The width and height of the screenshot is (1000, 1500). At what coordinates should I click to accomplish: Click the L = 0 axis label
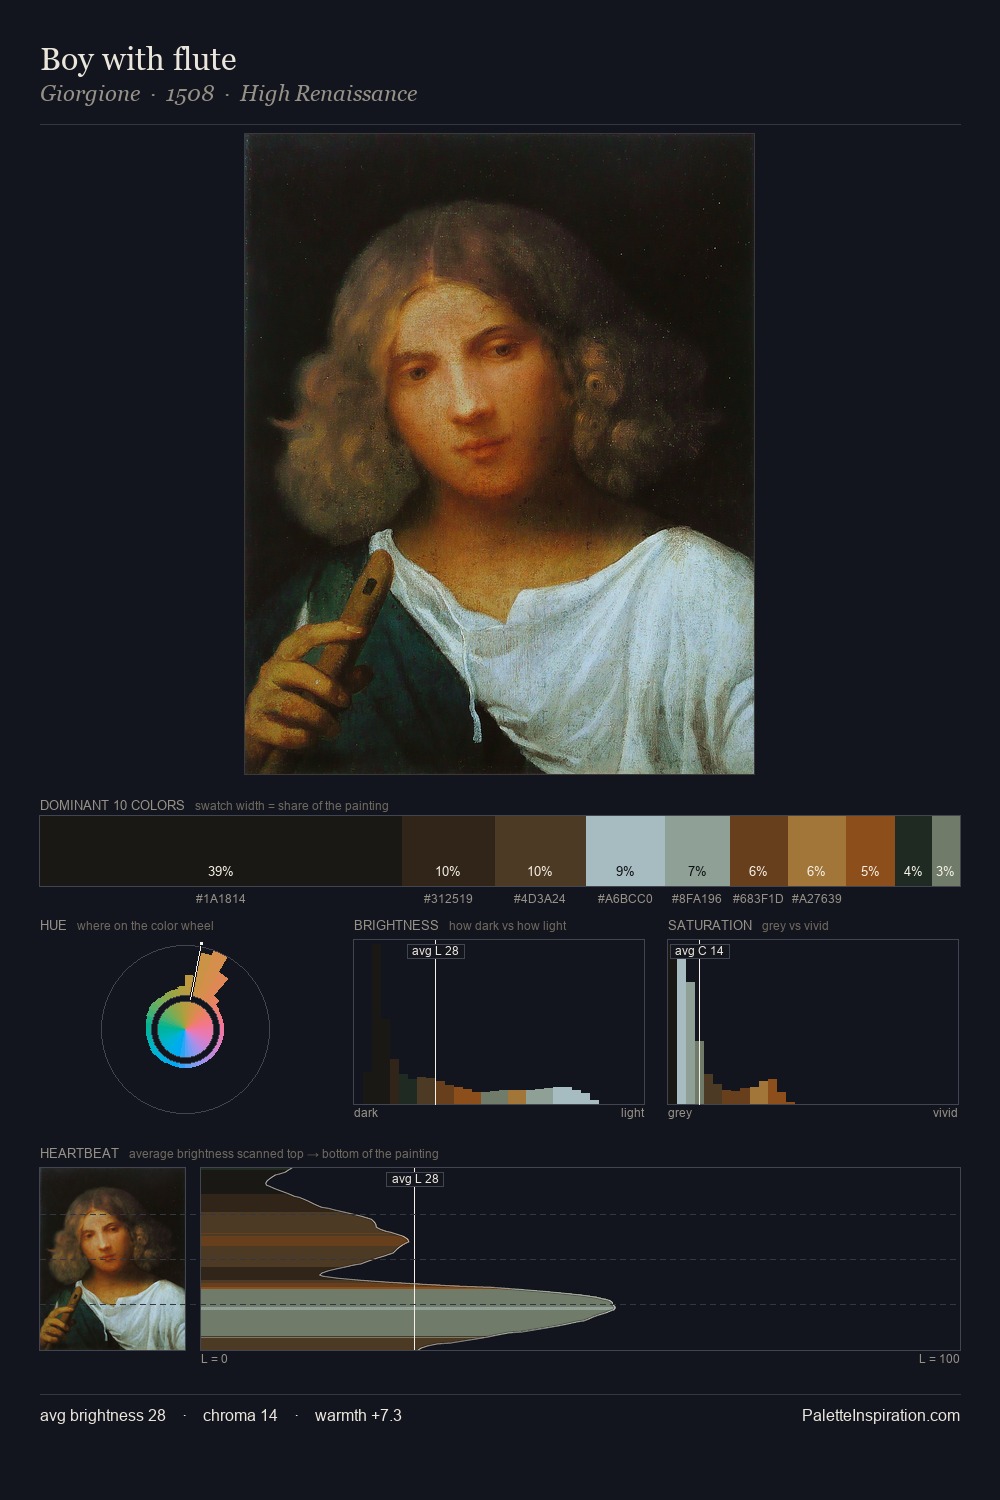[214, 1358]
